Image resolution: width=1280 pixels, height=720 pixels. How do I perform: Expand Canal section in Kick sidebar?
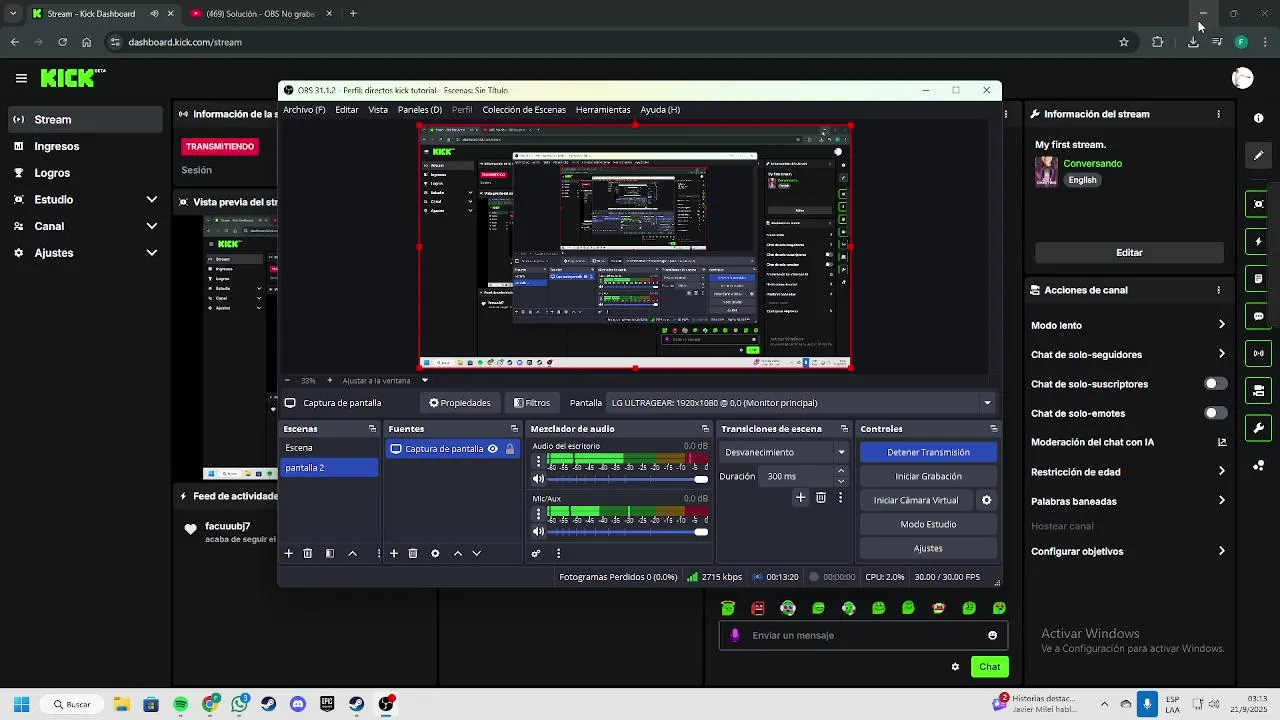tap(152, 226)
